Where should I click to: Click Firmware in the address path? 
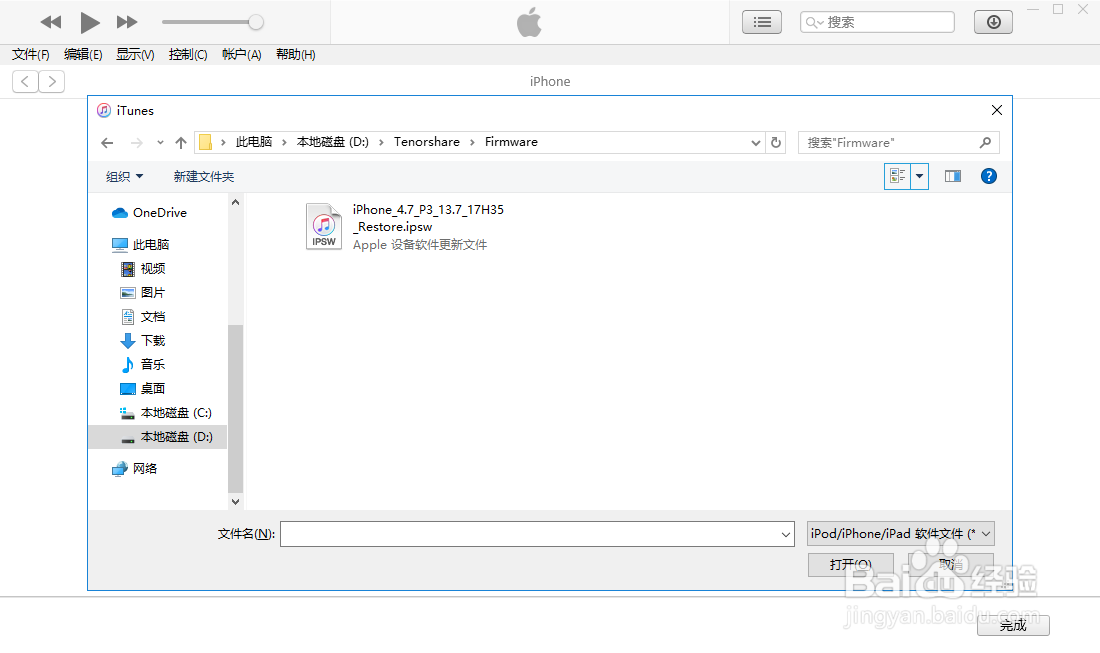tap(511, 142)
